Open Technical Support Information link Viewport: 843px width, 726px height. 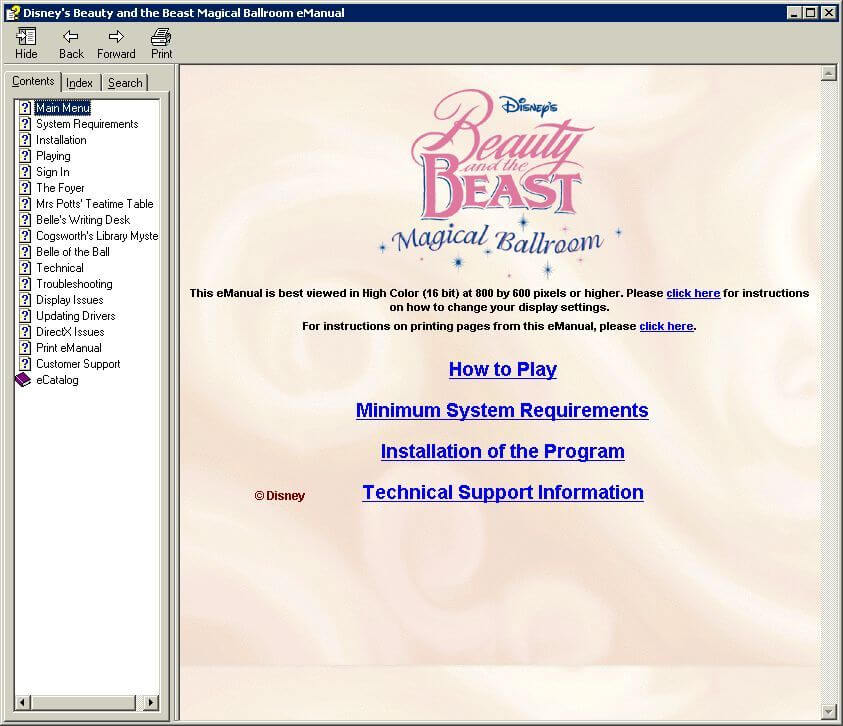click(503, 492)
